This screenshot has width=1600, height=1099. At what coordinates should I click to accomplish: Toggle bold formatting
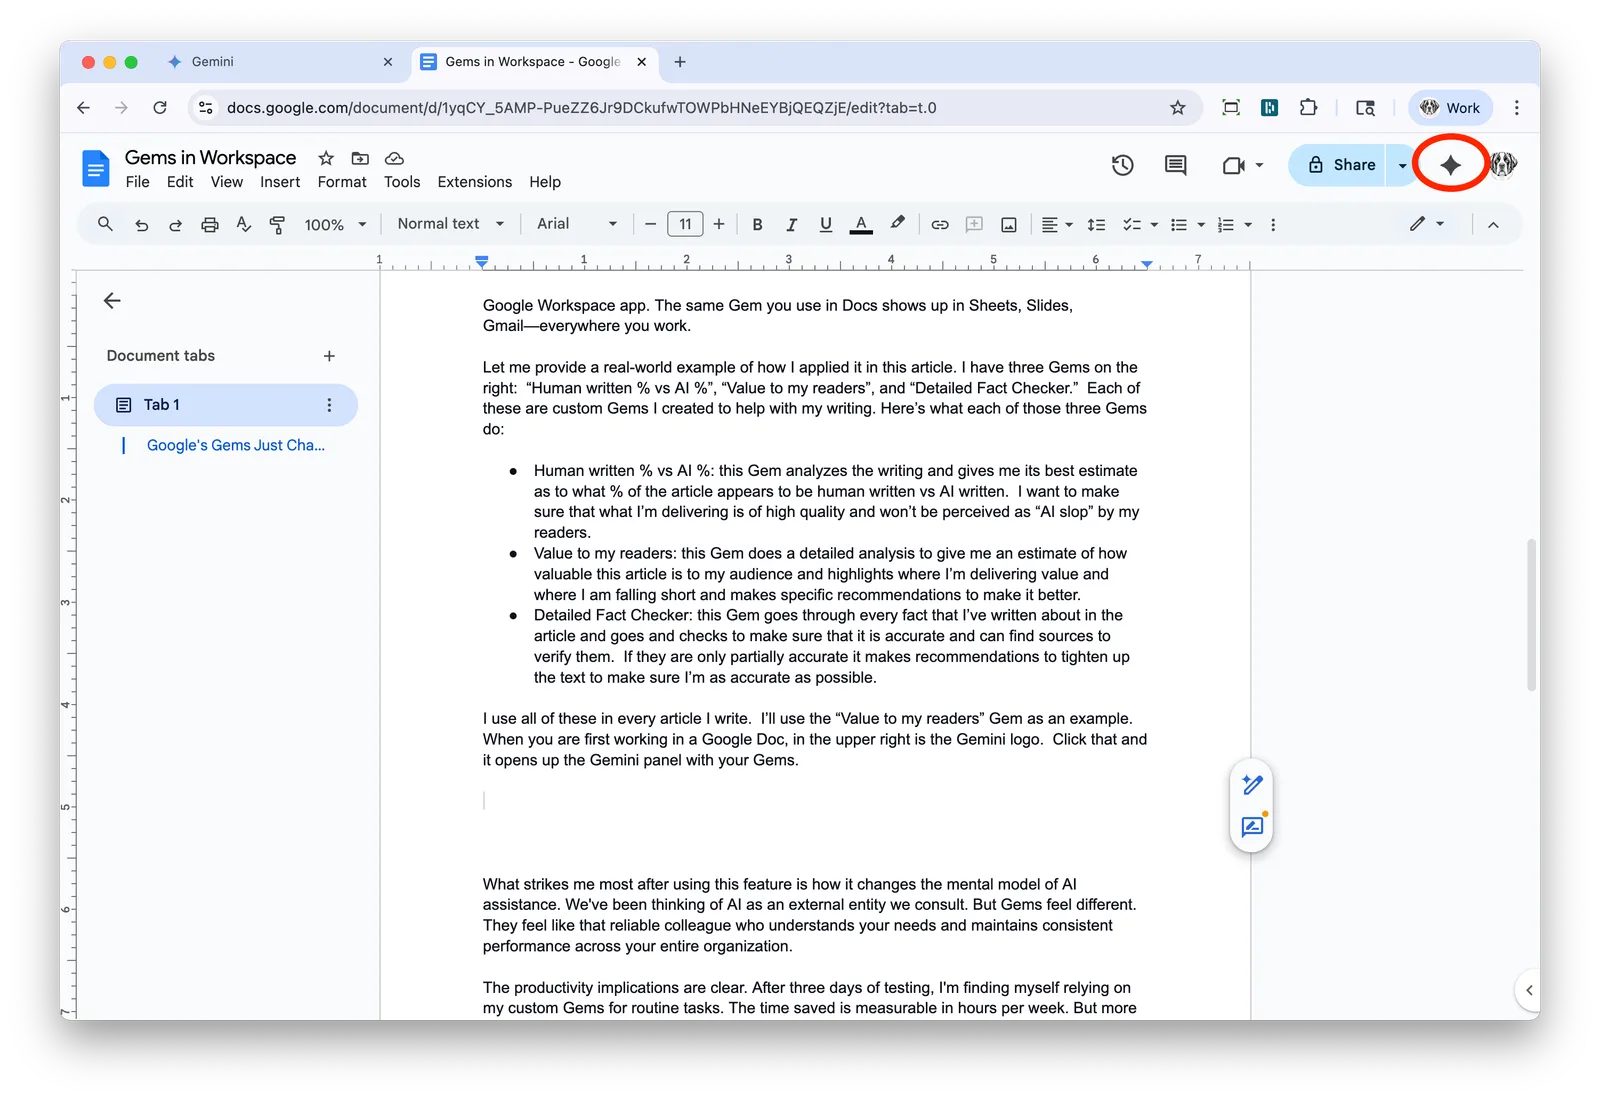click(757, 225)
